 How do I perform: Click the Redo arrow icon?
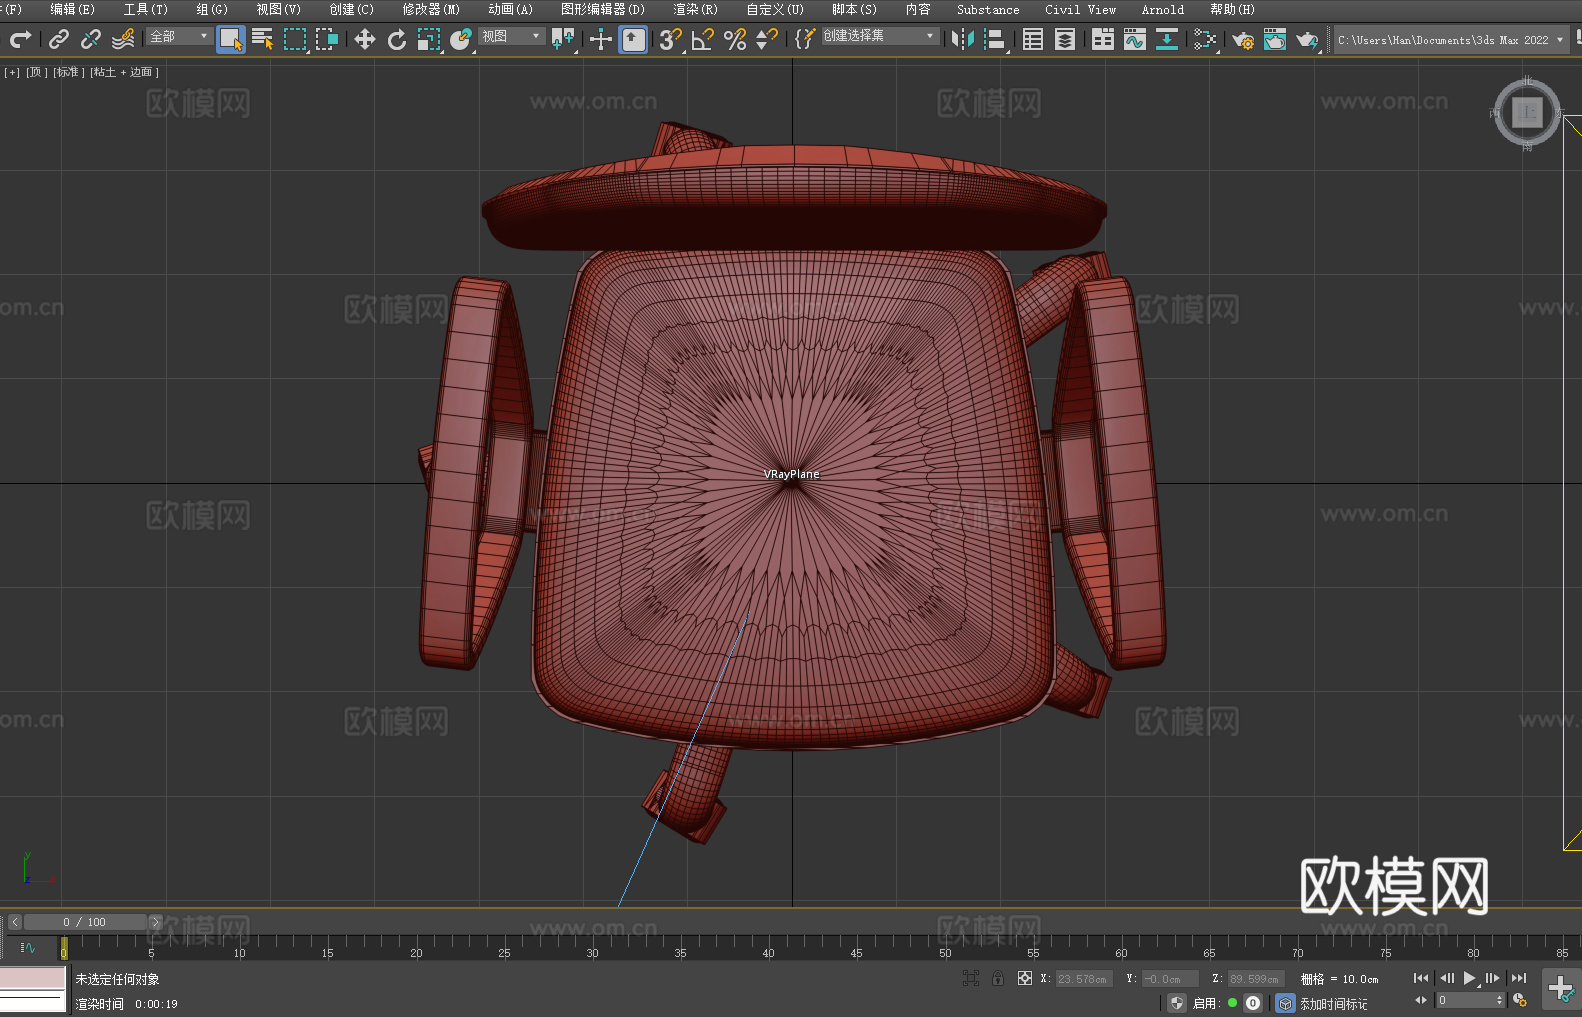(x=20, y=39)
